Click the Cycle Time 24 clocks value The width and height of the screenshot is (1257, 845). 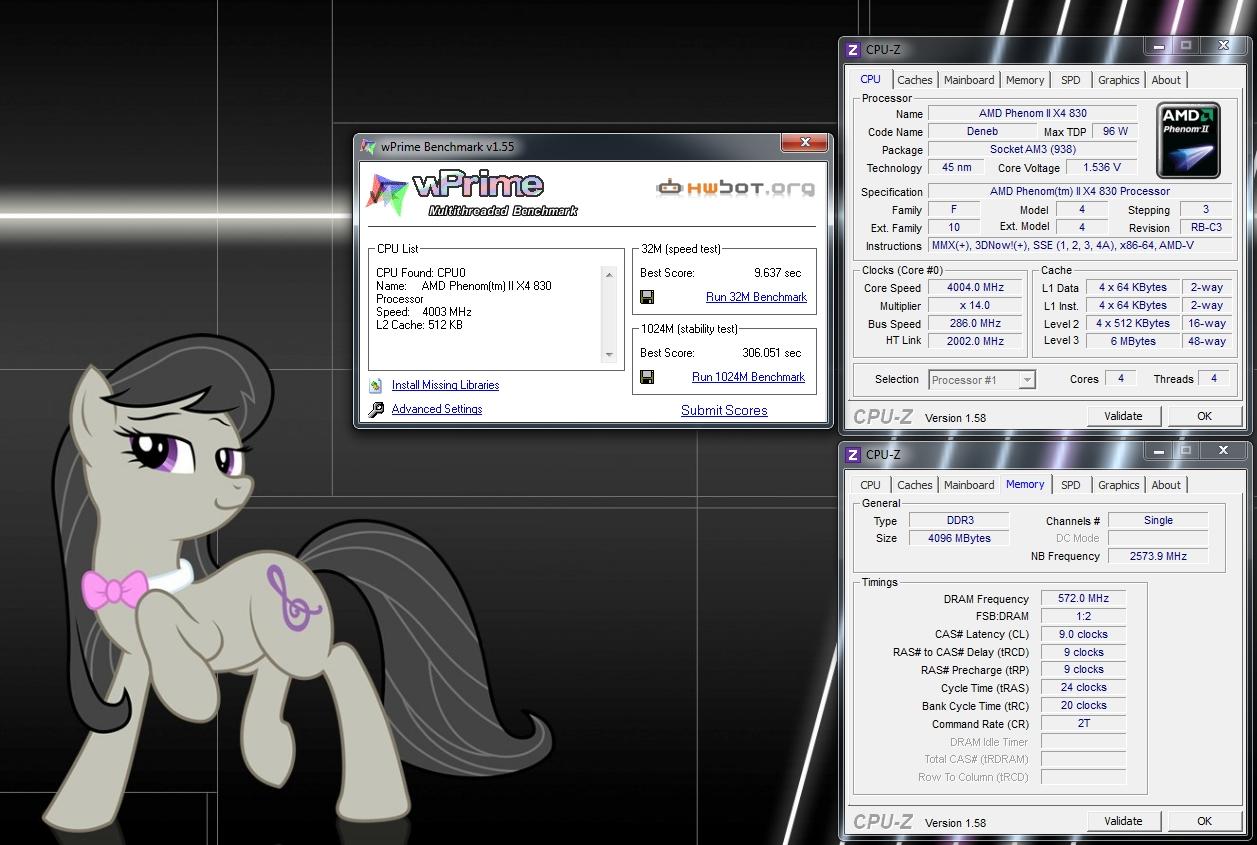click(1083, 688)
